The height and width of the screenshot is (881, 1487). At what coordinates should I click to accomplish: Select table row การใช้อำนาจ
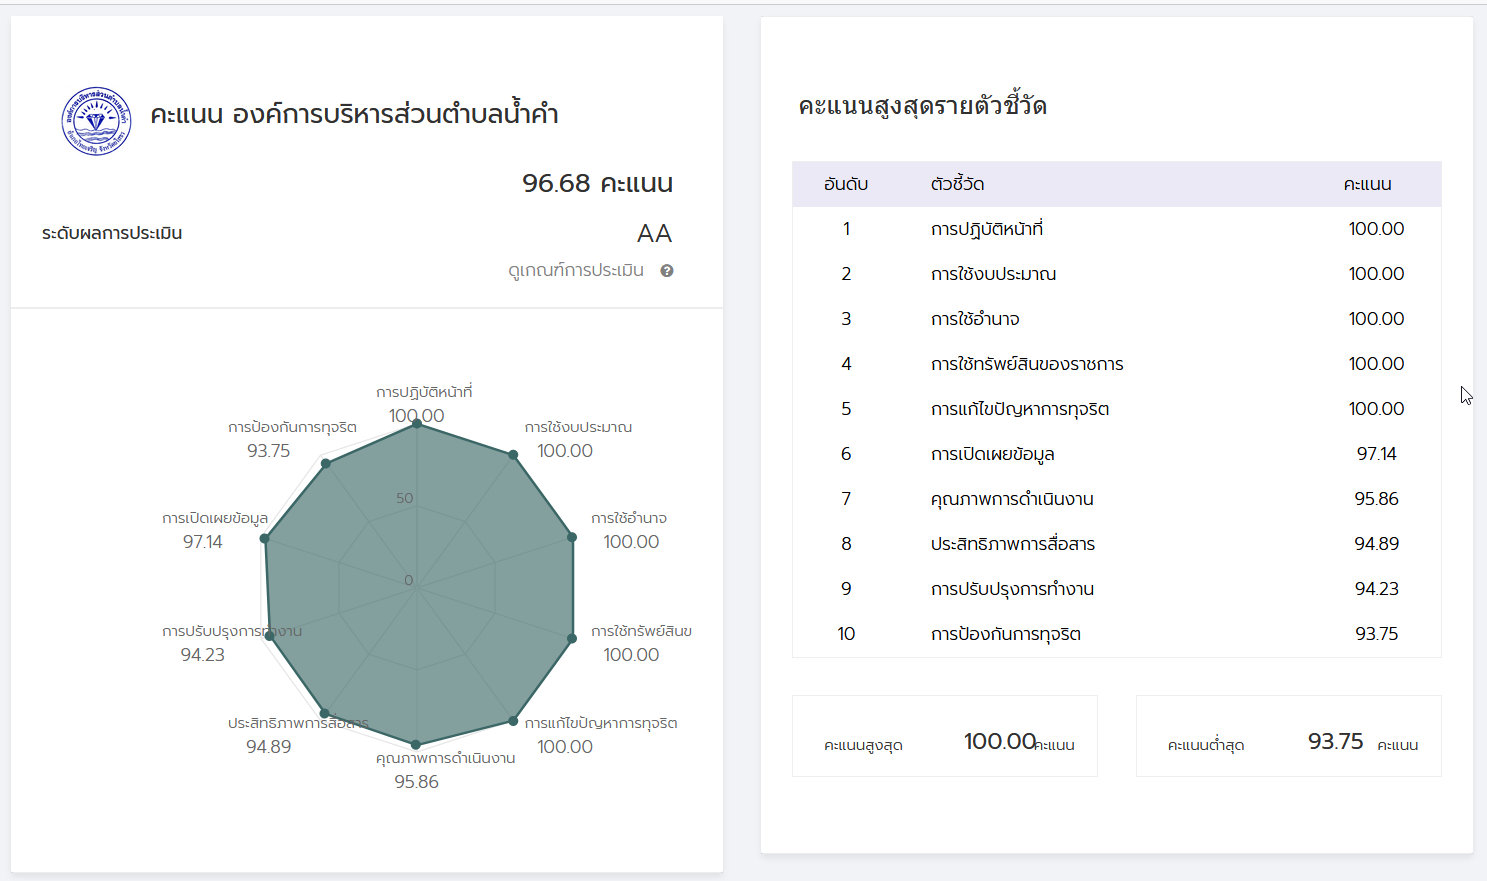[x=1117, y=319]
